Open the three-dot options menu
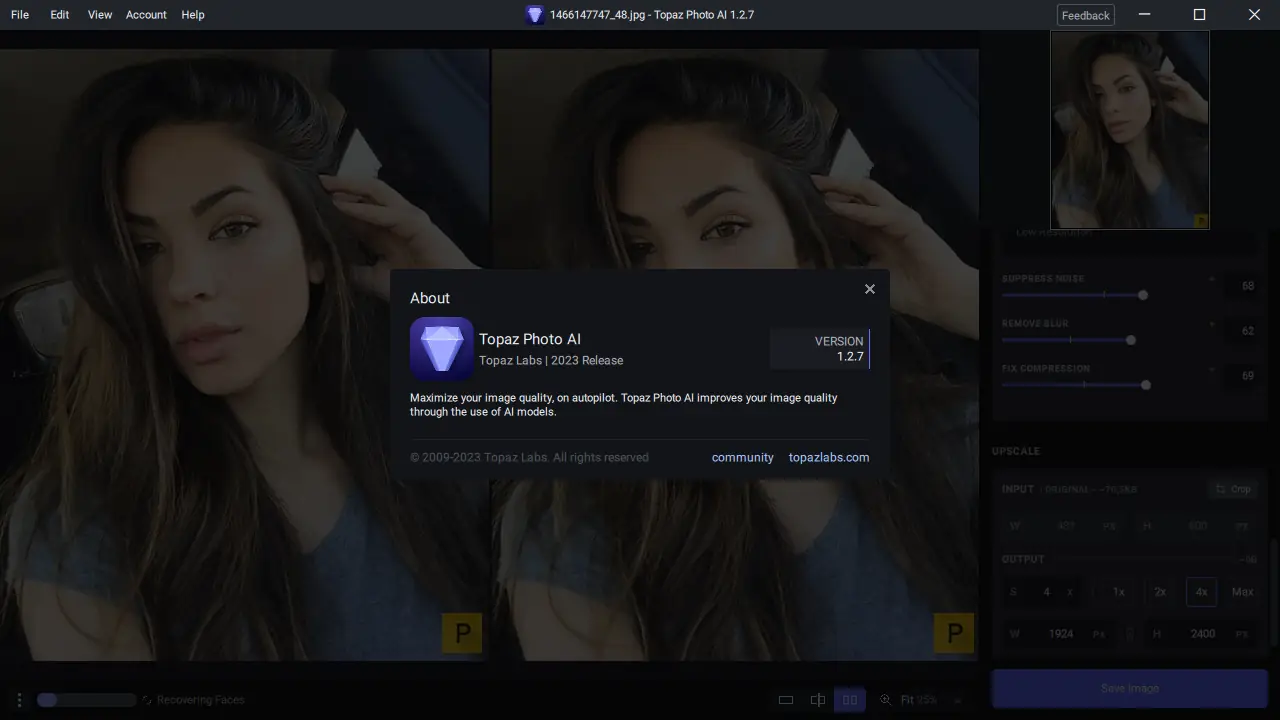This screenshot has height=720, width=1280. [x=18, y=700]
